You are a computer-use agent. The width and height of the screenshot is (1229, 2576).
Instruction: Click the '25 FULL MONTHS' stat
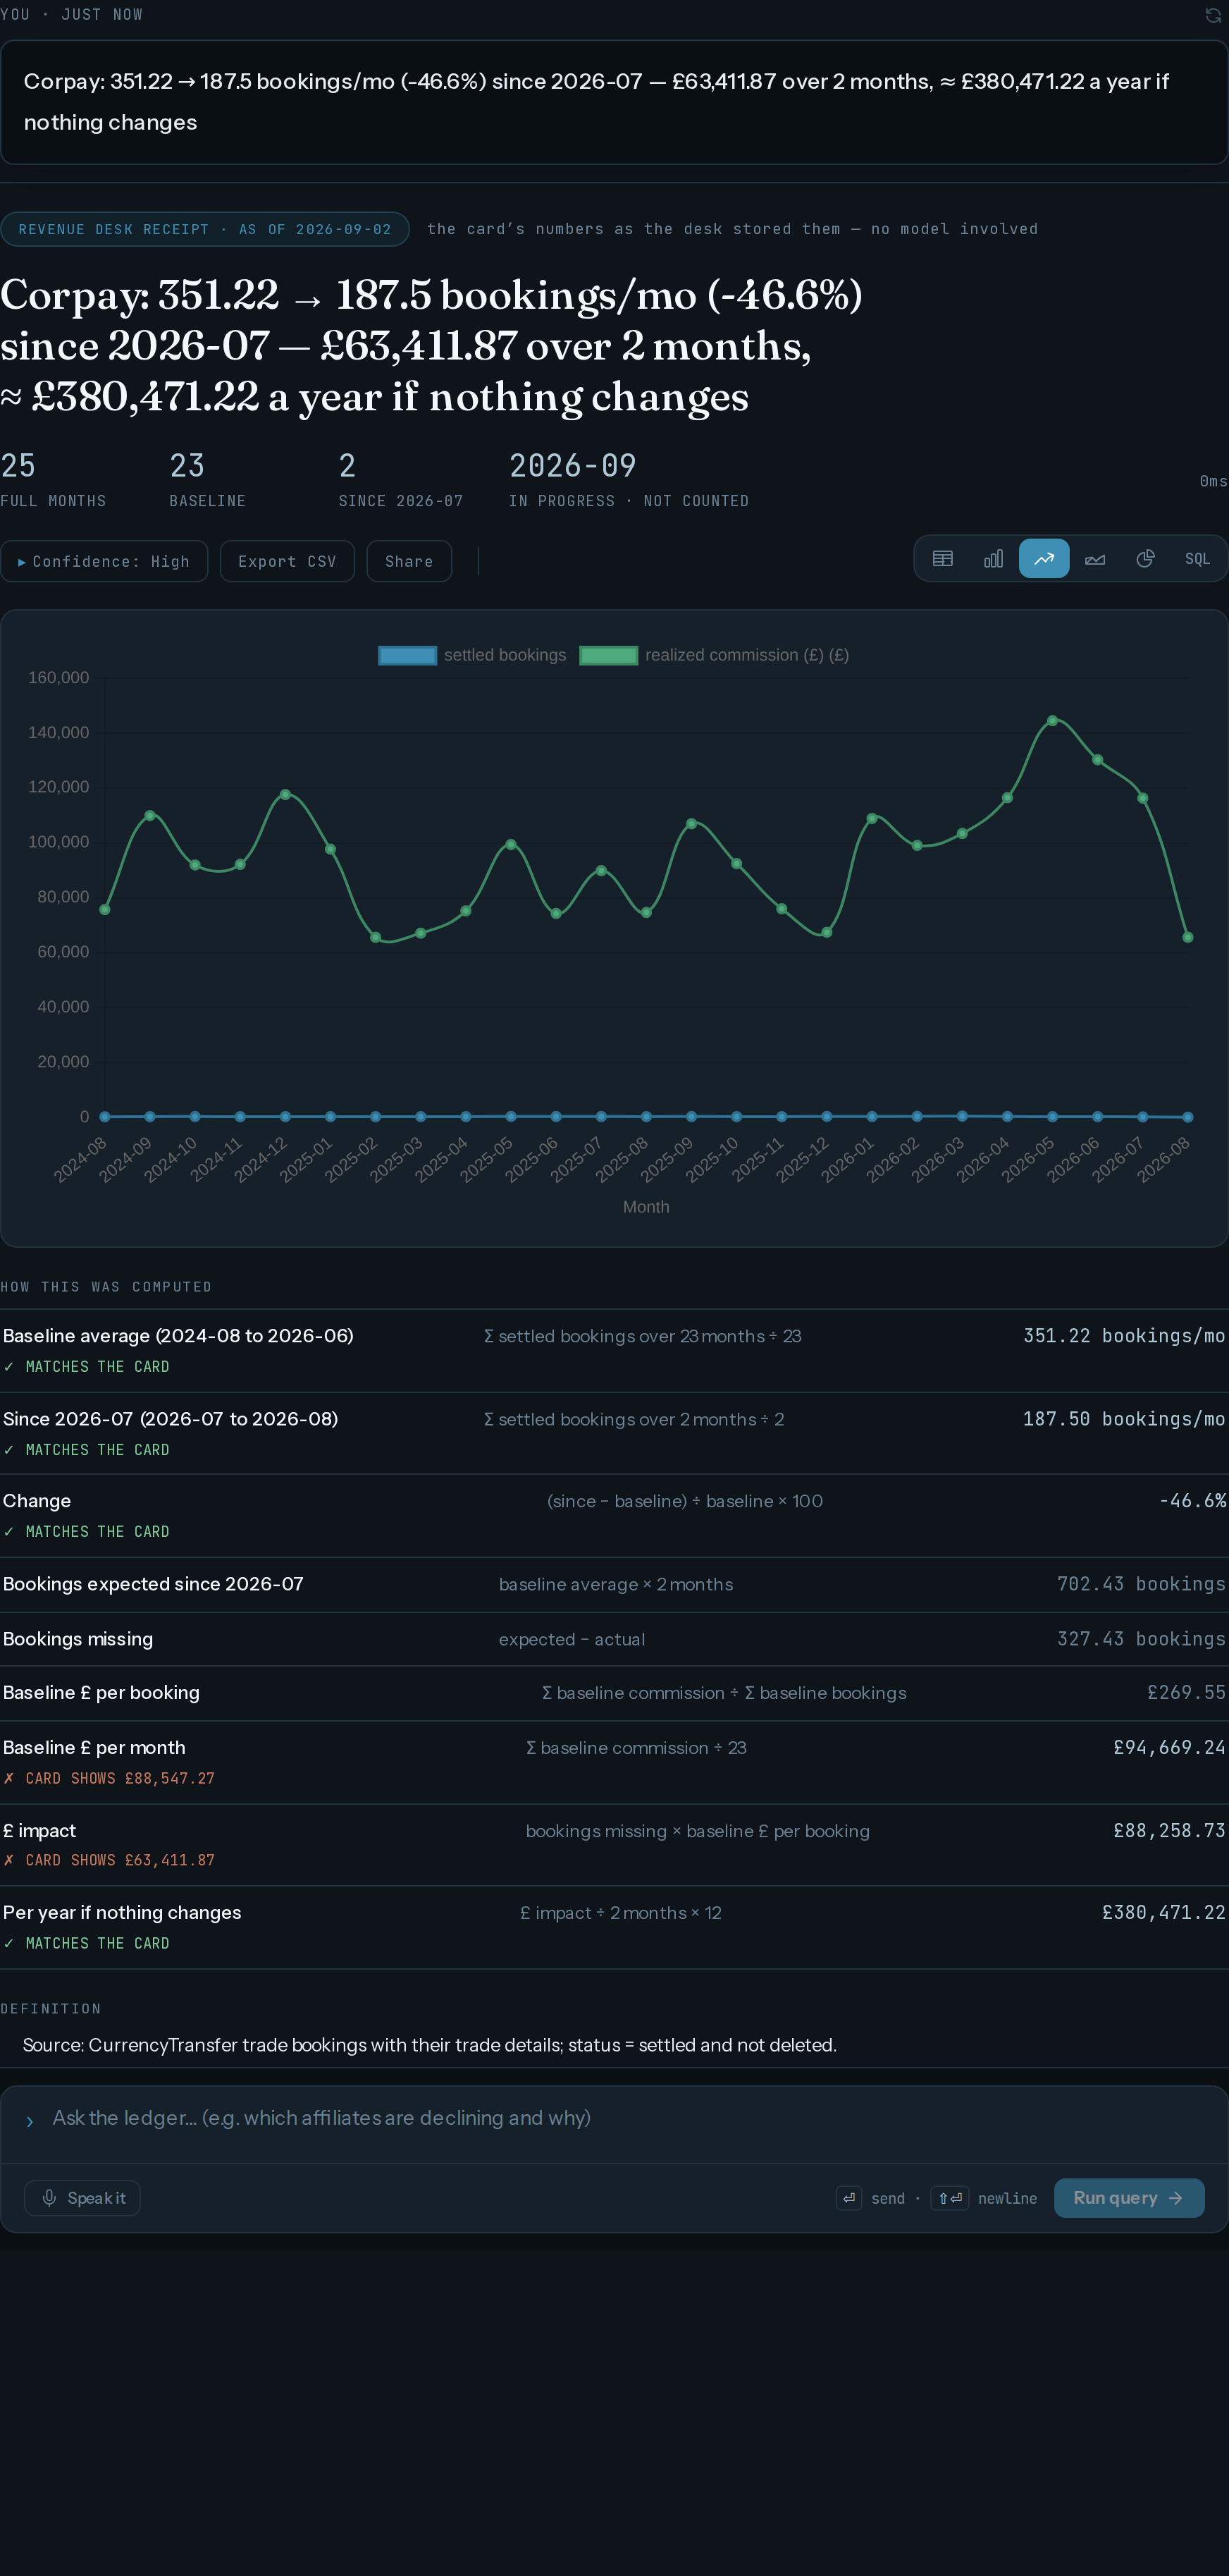(53, 480)
